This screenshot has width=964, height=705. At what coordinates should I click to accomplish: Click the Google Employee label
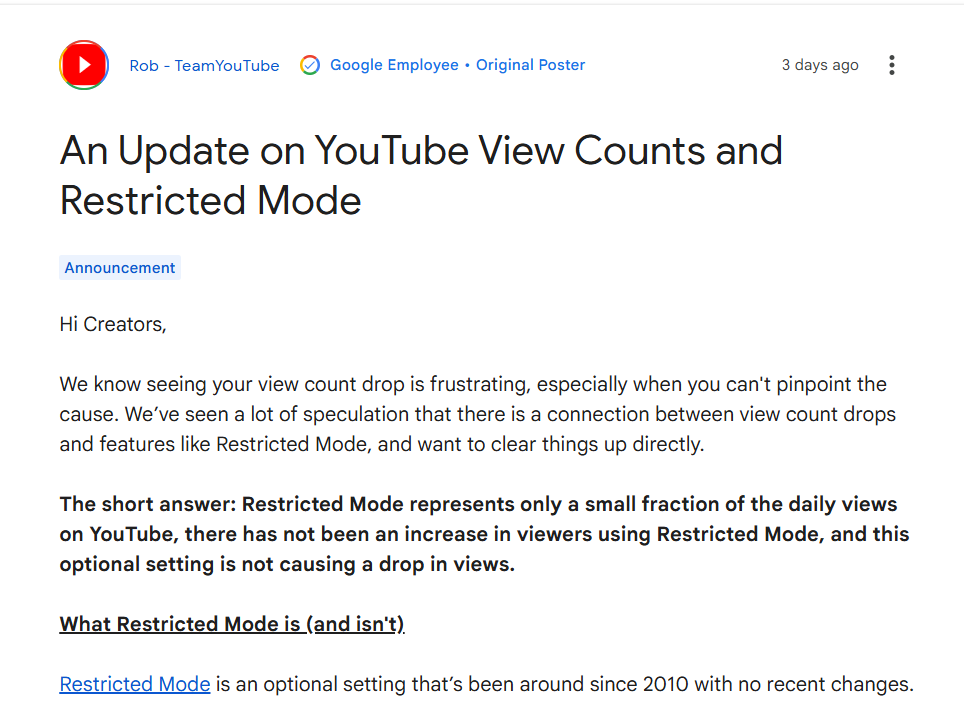[x=394, y=65]
